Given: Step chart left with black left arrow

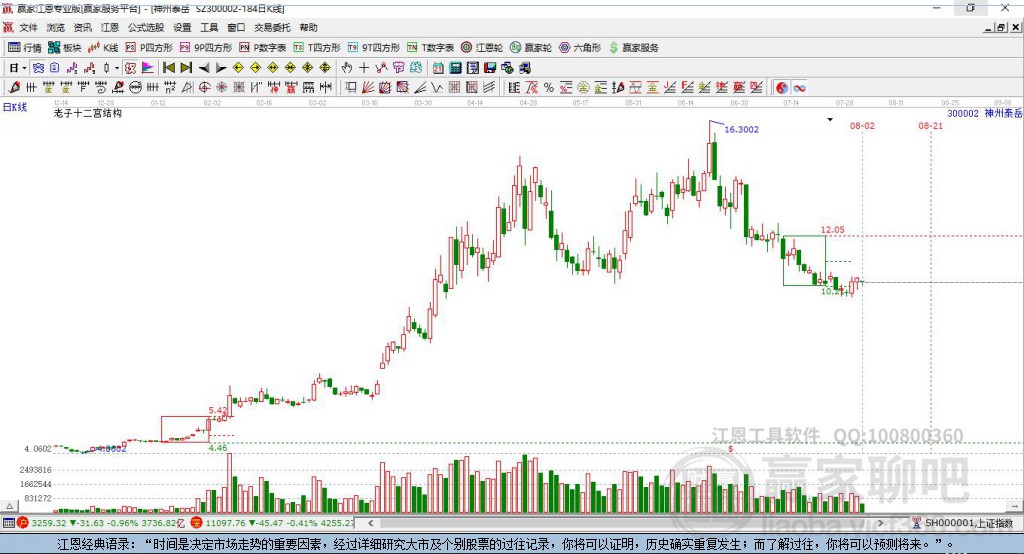Looking at the screenshot, I should 204,68.
